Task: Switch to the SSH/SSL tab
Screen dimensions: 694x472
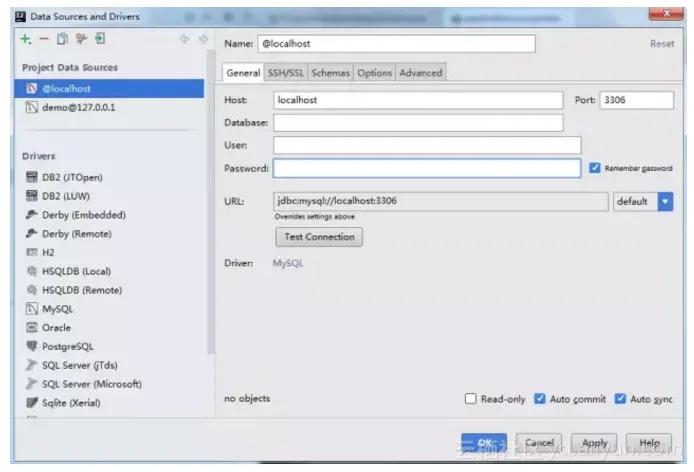Action: coord(285,73)
